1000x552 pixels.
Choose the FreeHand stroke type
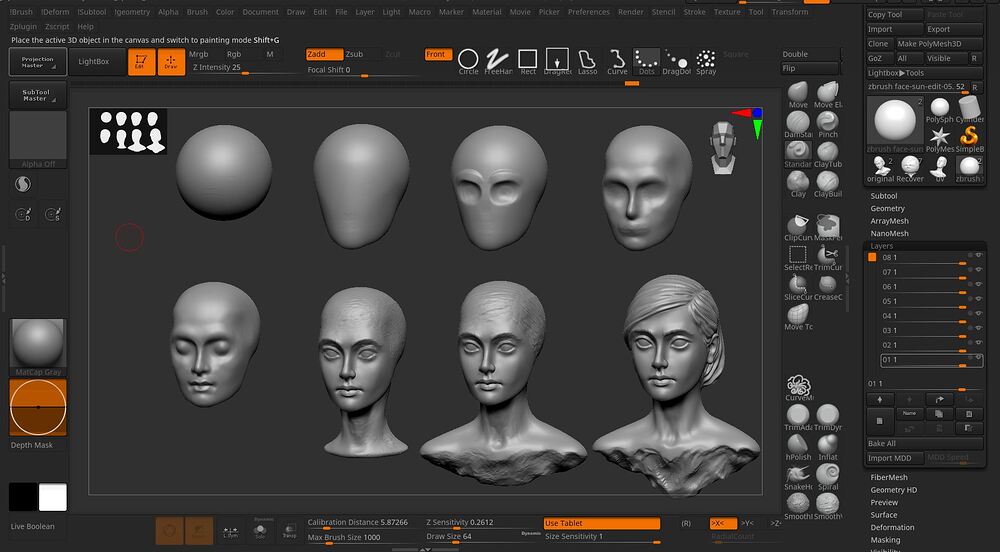pos(498,61)
